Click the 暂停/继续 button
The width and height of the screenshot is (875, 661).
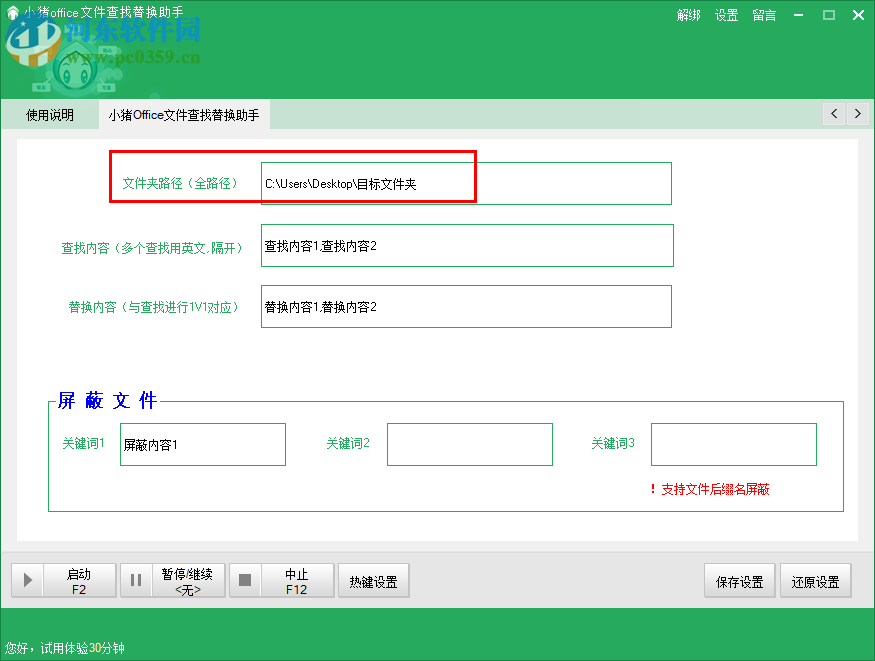(188, 580)
